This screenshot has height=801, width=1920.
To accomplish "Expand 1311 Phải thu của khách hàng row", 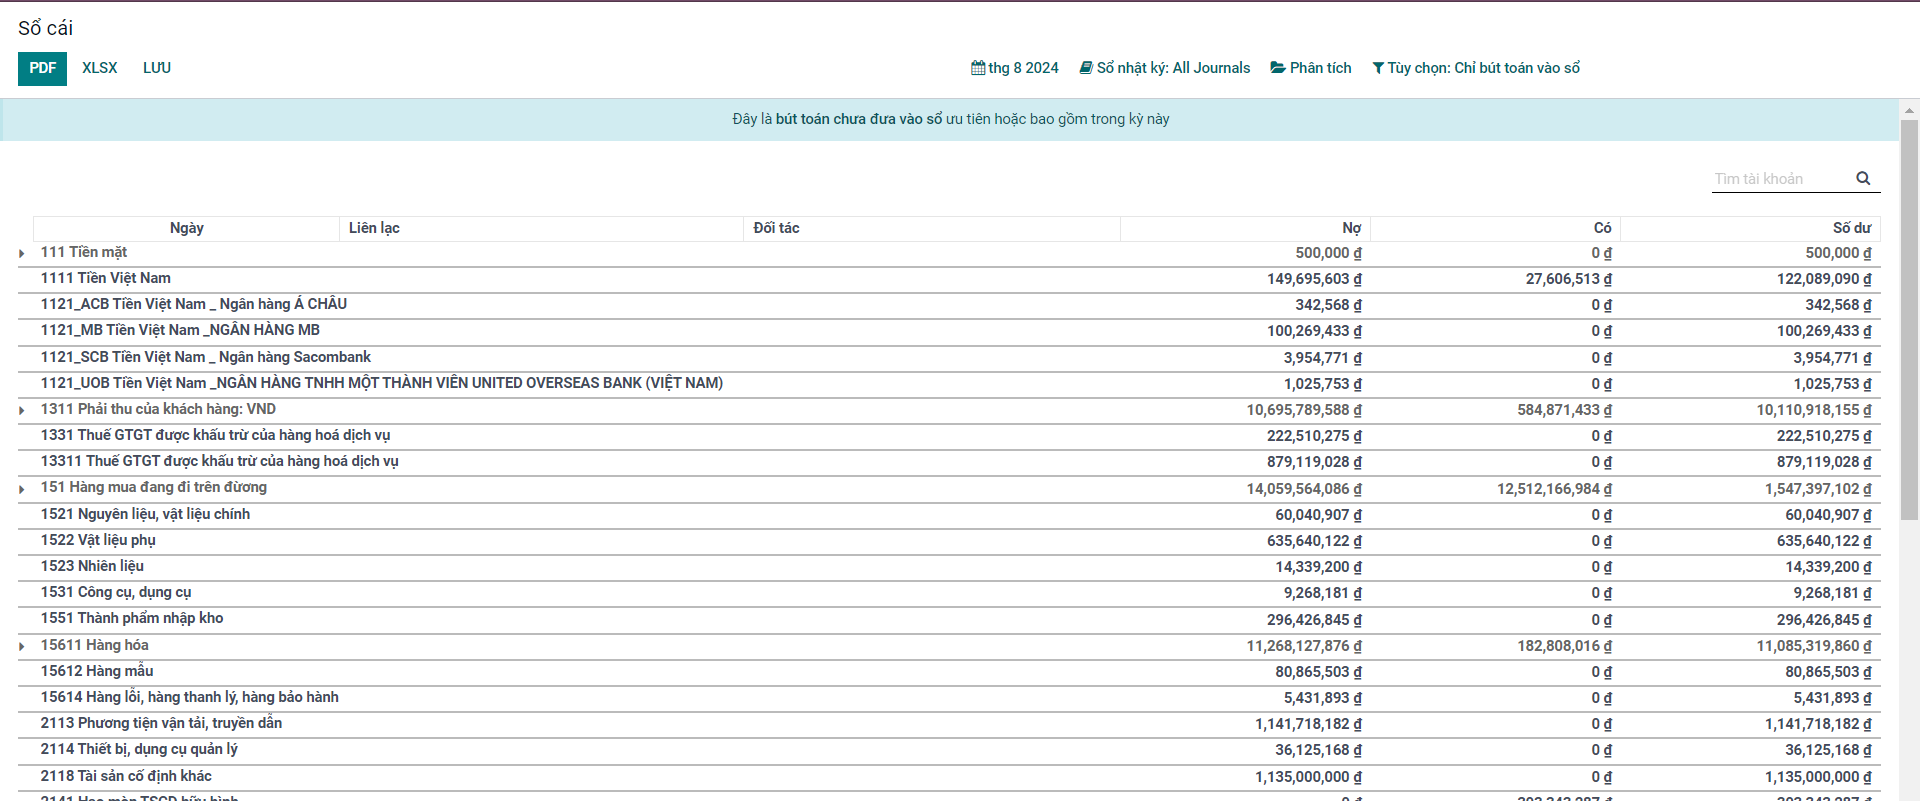I will coord(22,411).
